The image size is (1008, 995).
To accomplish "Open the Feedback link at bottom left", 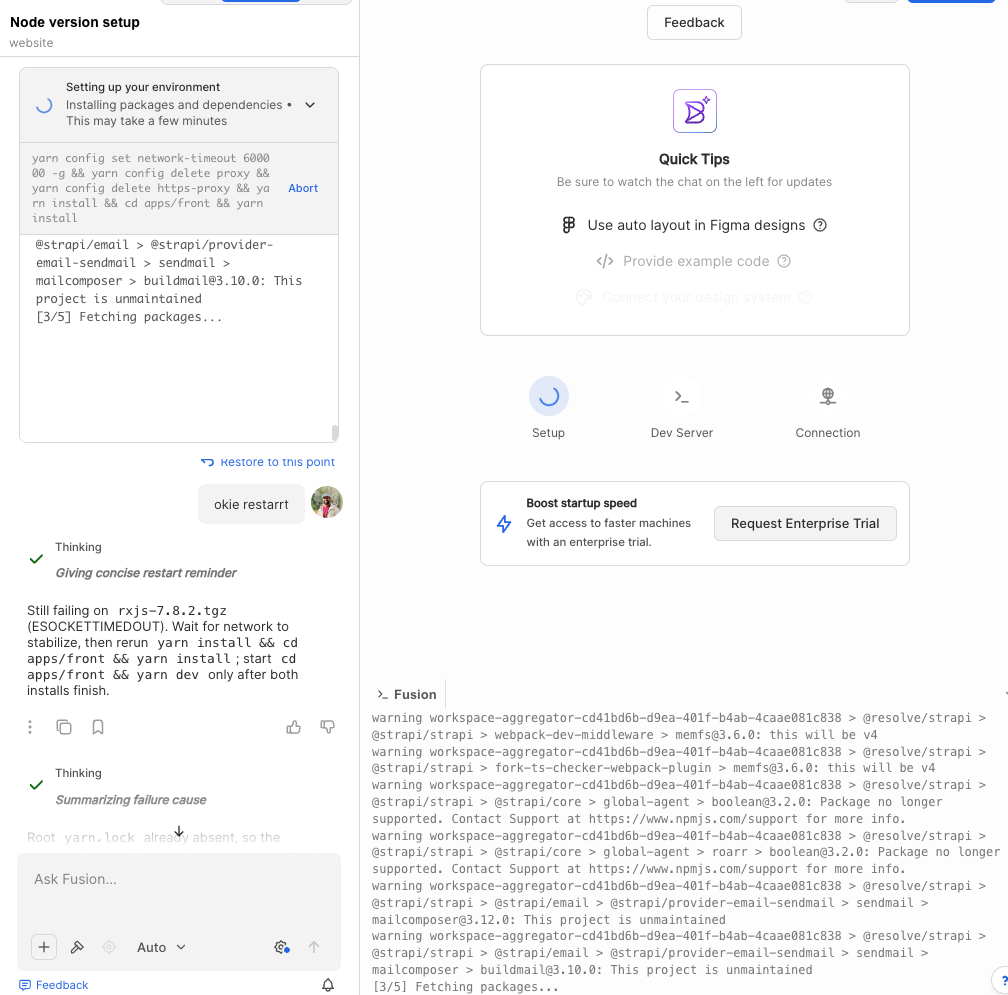I will [54, 985].
